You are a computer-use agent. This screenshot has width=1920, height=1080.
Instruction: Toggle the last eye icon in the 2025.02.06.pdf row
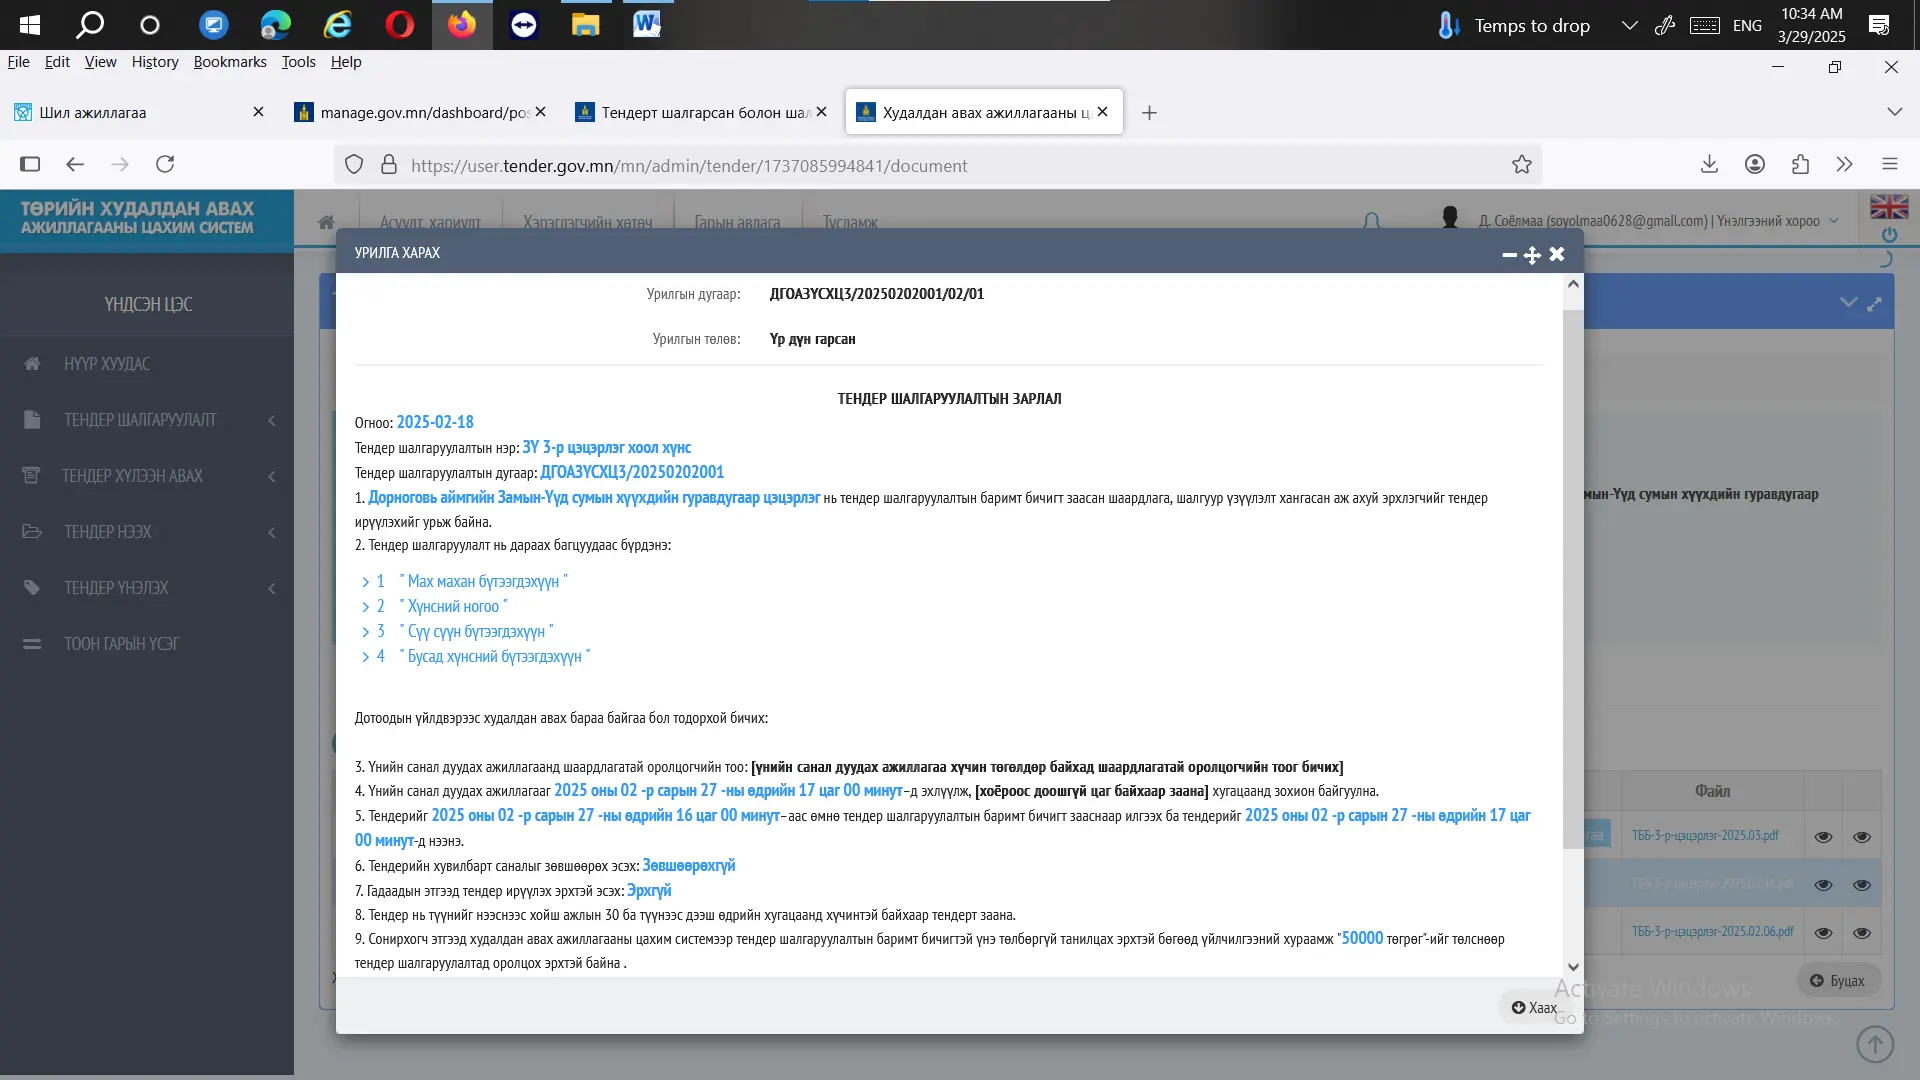(1861, 933)
